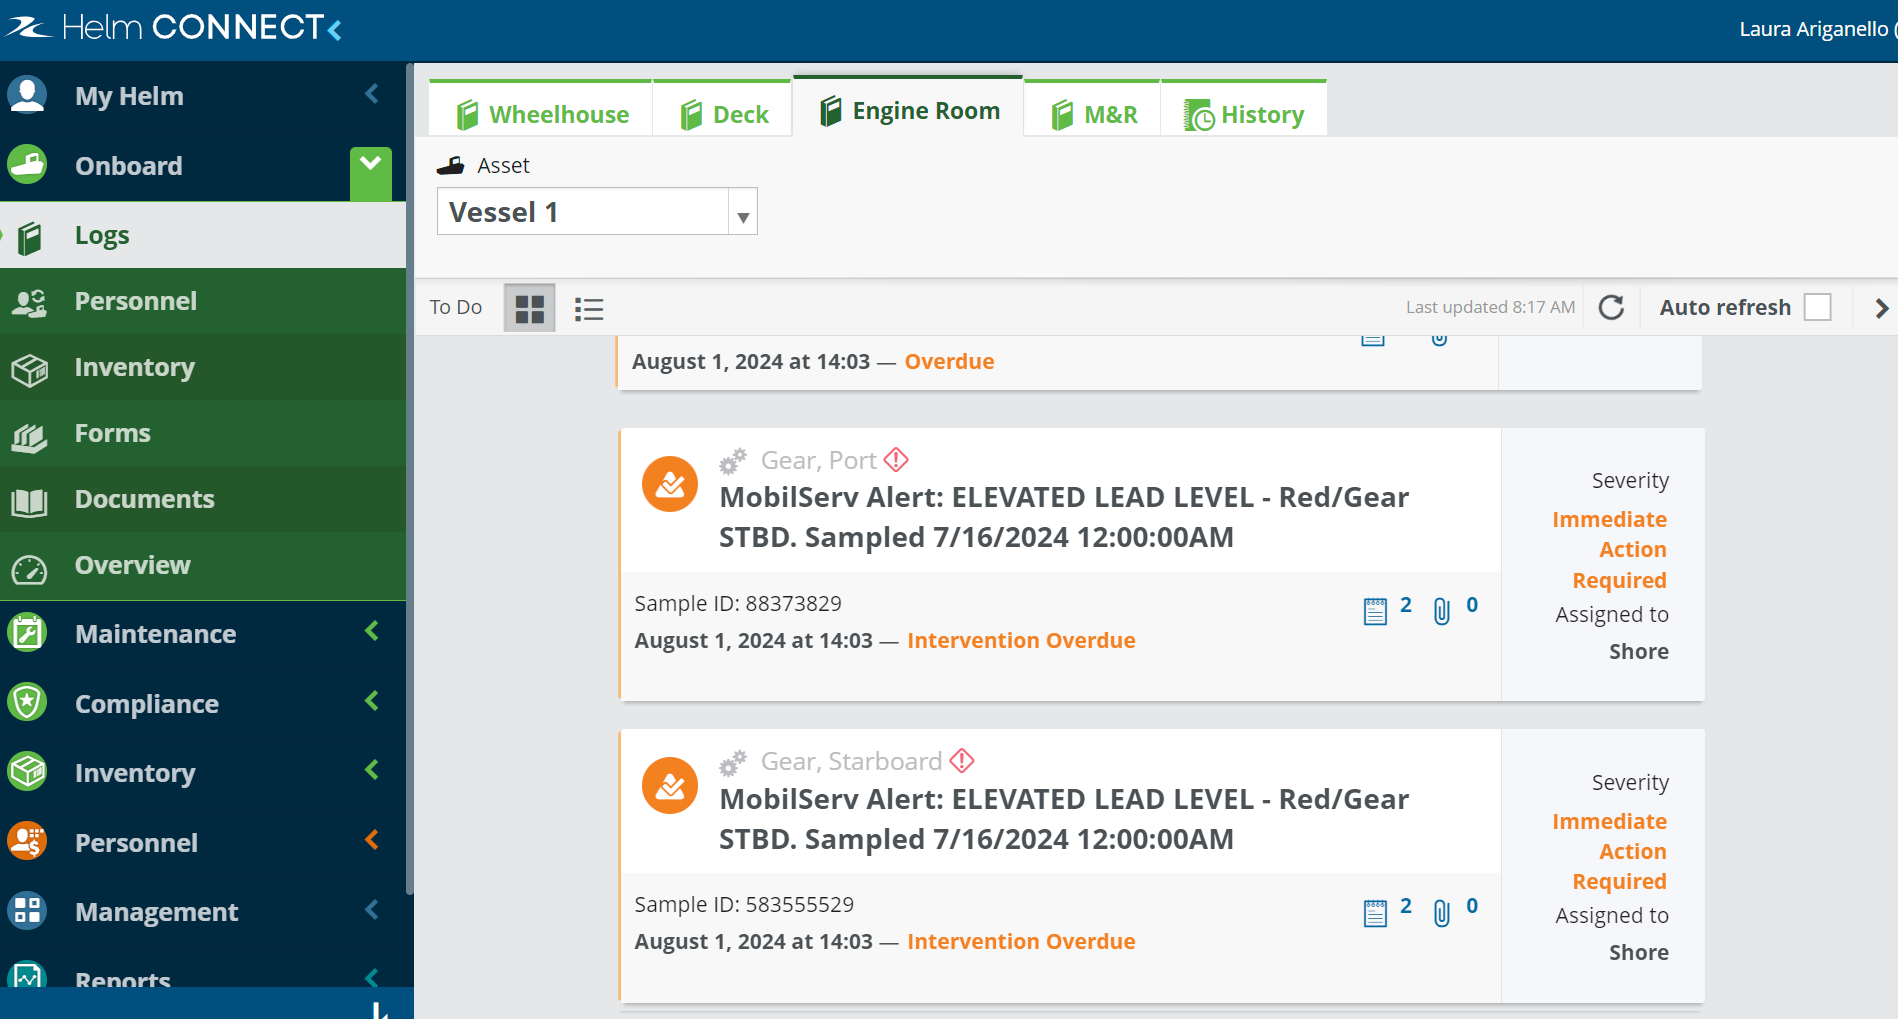
Task: Expand the right side panel arrow
Action: click(1881, 308)
